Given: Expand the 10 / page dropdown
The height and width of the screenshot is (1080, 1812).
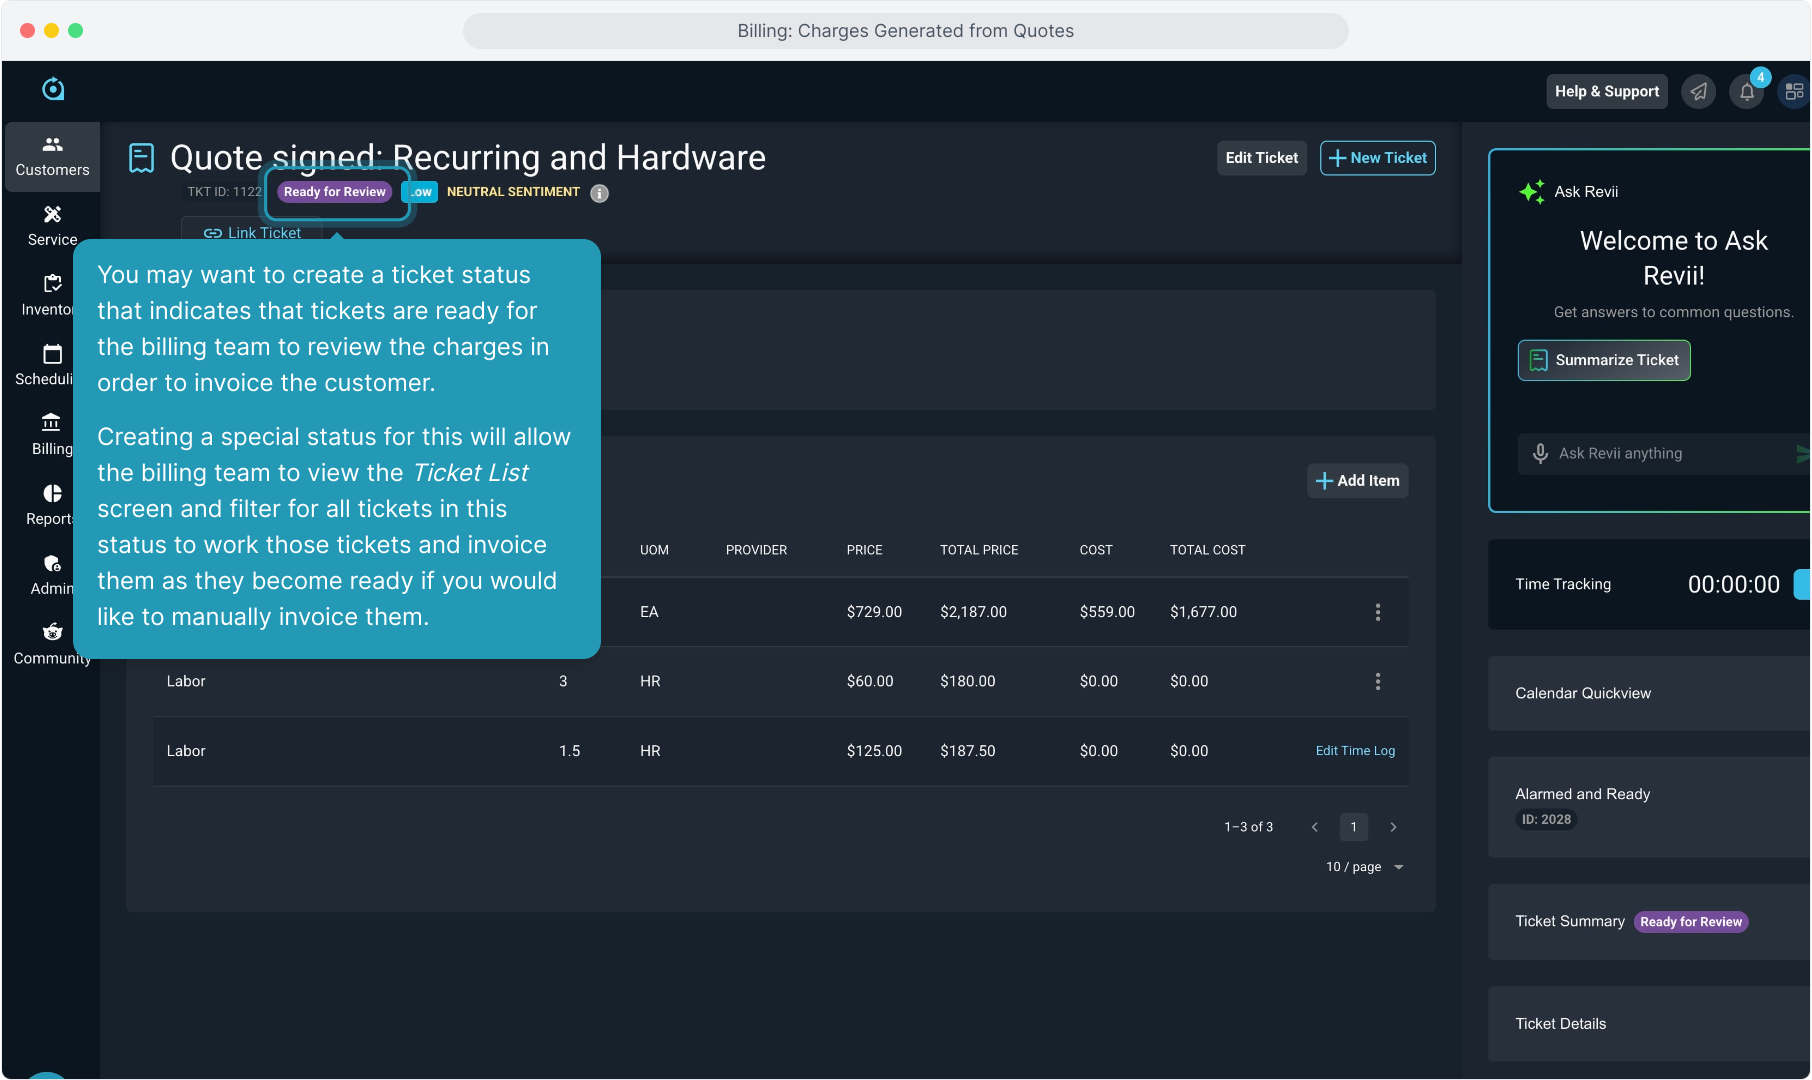Looking at the screenshot, I should tap(1365, 867).
